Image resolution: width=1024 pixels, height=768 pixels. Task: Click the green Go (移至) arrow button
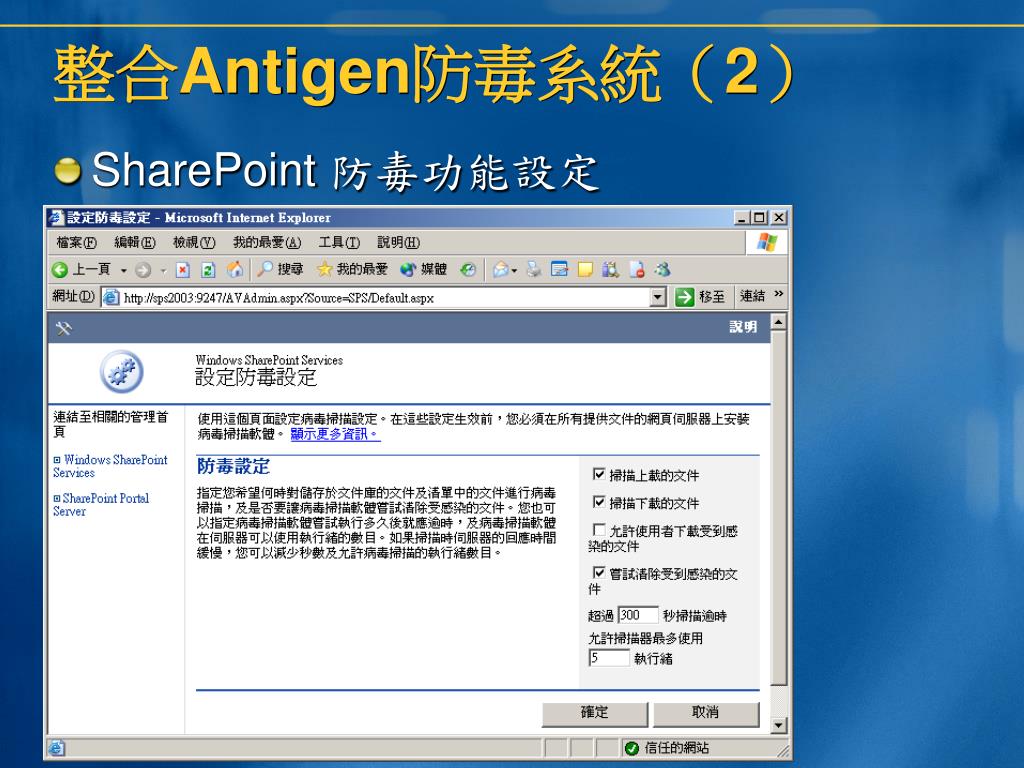684,297
